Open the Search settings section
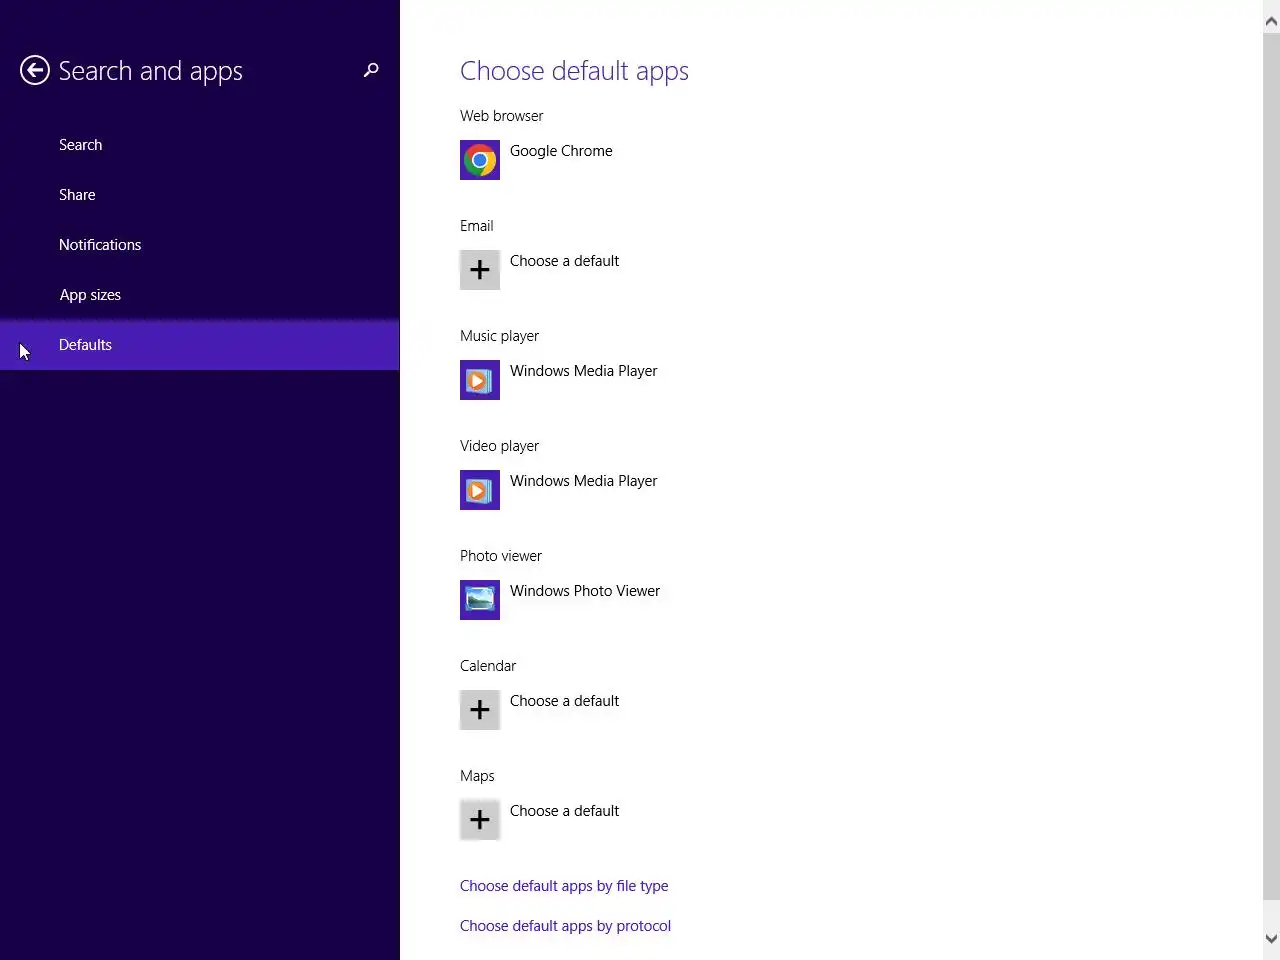1280x960 pixels. click(x=200, y=145)
